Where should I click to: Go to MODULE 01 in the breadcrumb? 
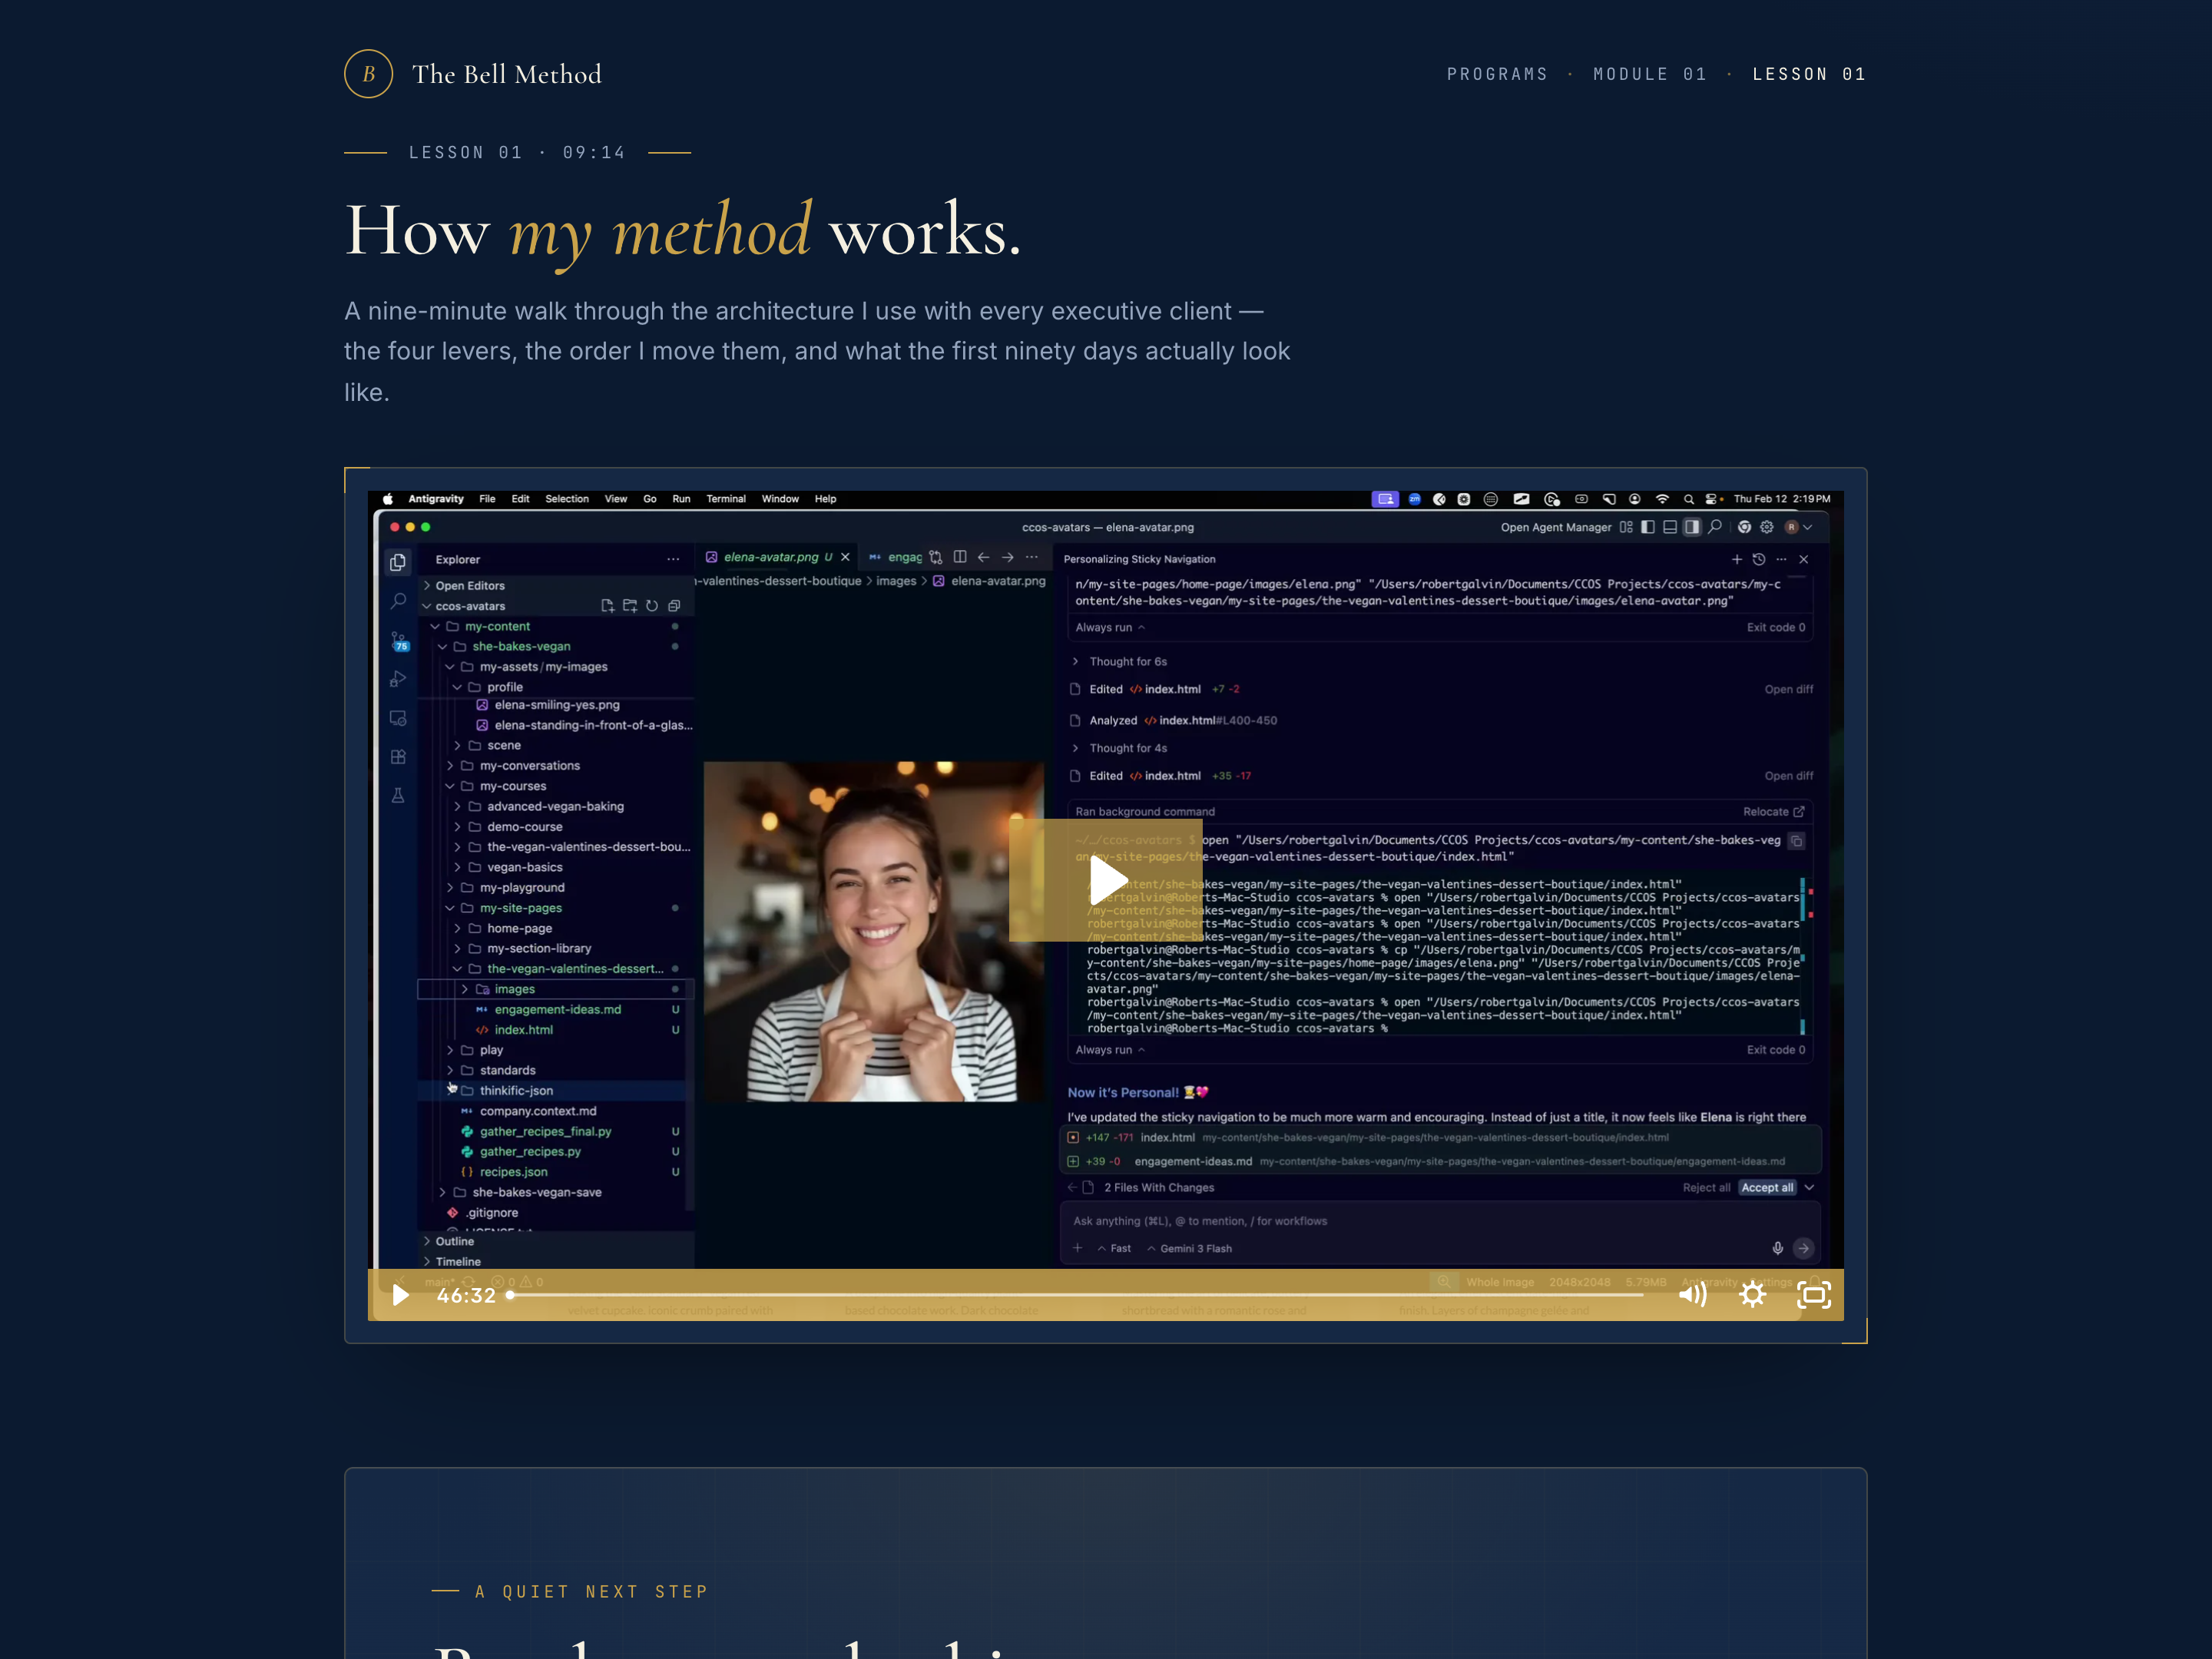pos(1650,74)
